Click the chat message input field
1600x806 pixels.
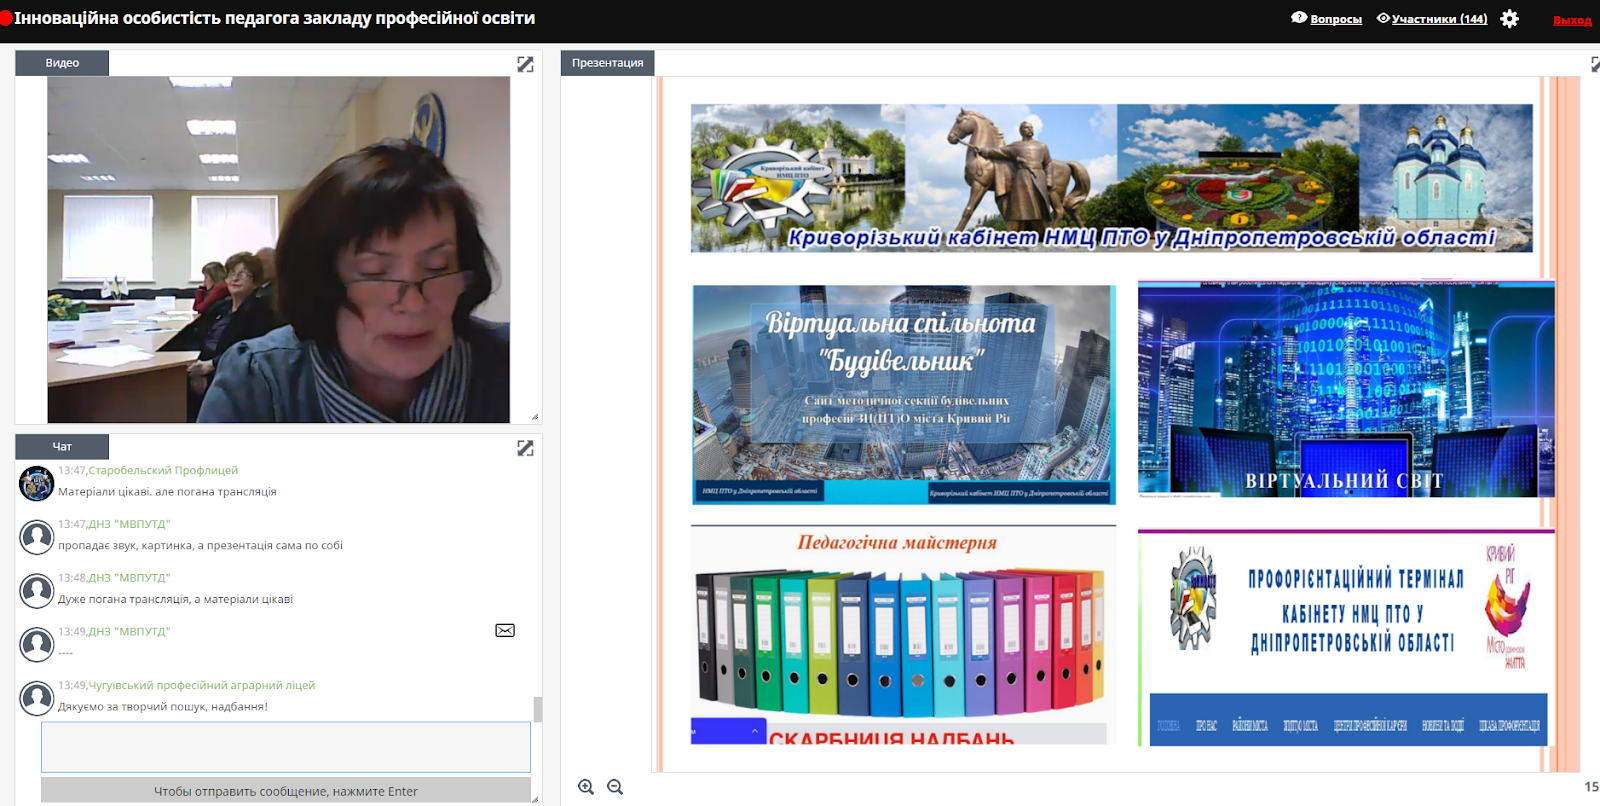click(286, 747)
